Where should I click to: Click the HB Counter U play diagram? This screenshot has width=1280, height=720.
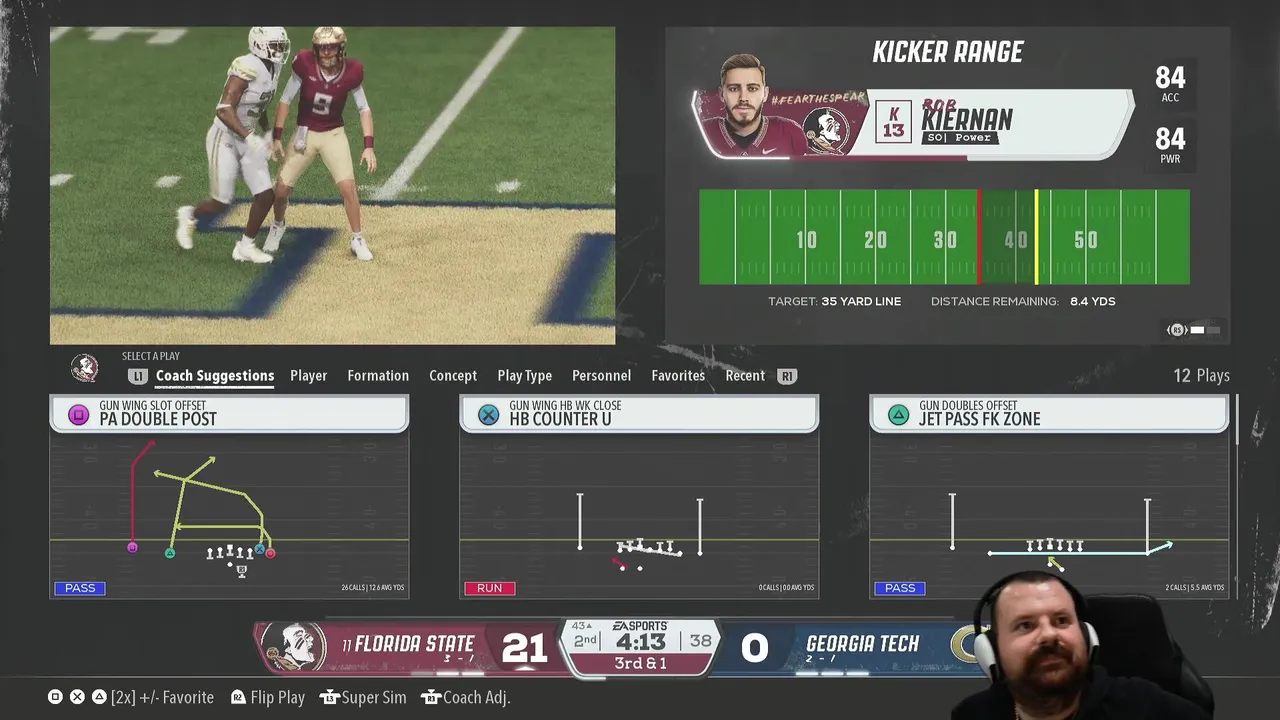coord(639,516)
